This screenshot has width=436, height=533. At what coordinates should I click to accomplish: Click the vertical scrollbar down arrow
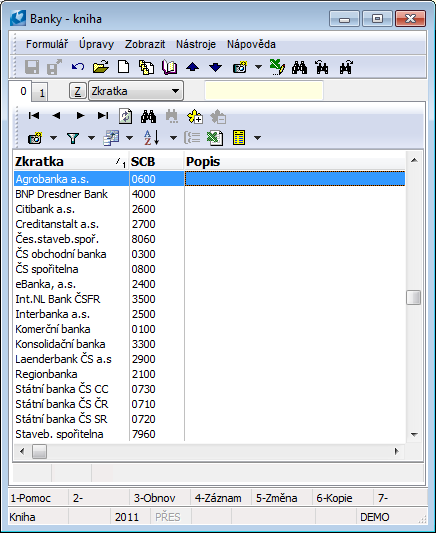pyautogui.click(x=414, y=434)
